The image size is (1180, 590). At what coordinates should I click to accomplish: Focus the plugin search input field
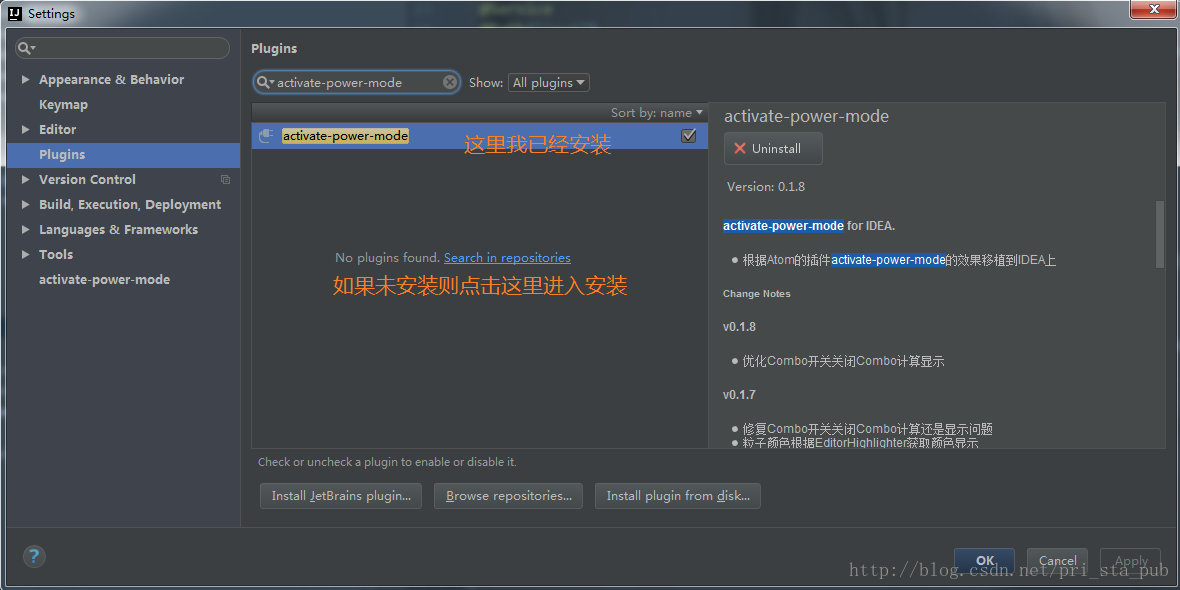357,83
